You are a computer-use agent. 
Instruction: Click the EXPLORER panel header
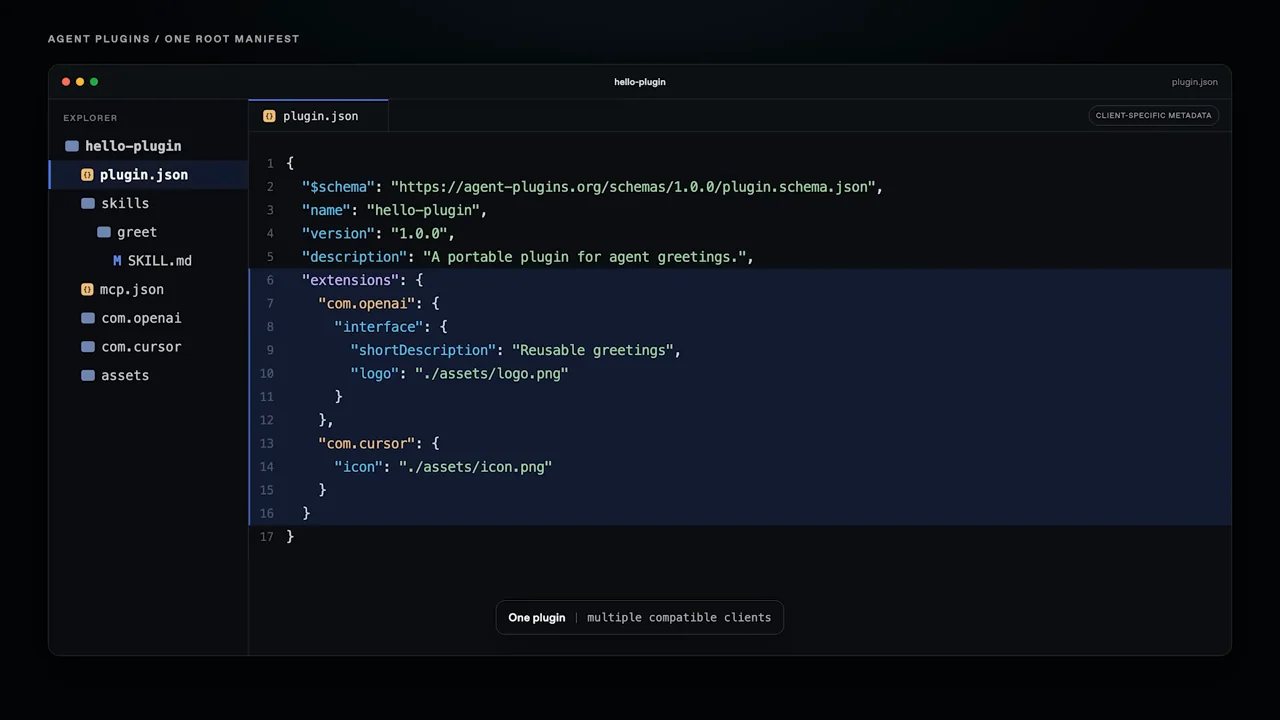tap(90, 118)
